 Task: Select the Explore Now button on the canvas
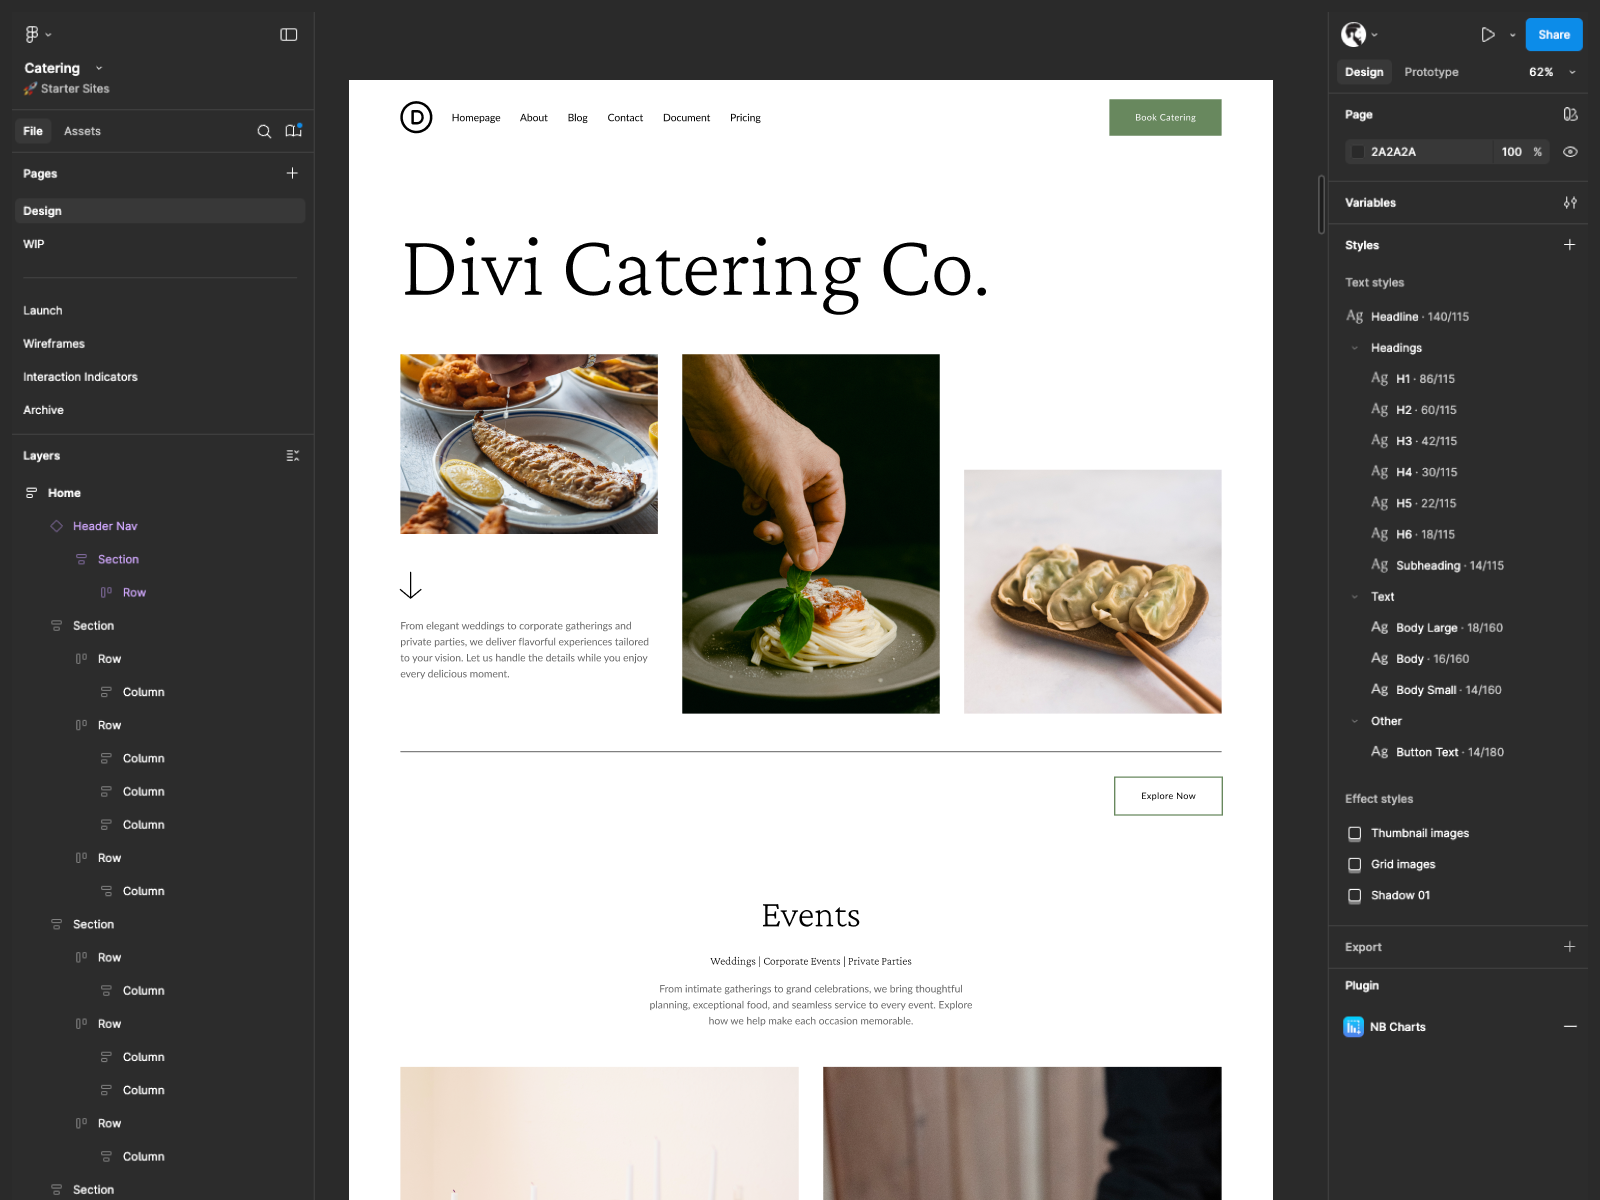[x=1167, y=795]
